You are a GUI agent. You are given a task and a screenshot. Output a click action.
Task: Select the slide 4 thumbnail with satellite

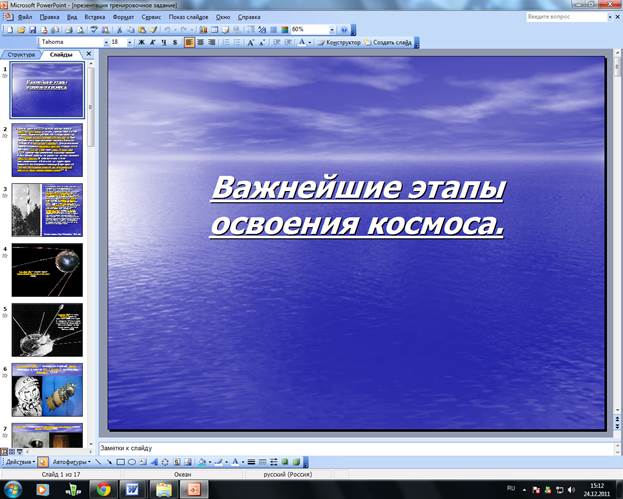click(47, 269)
